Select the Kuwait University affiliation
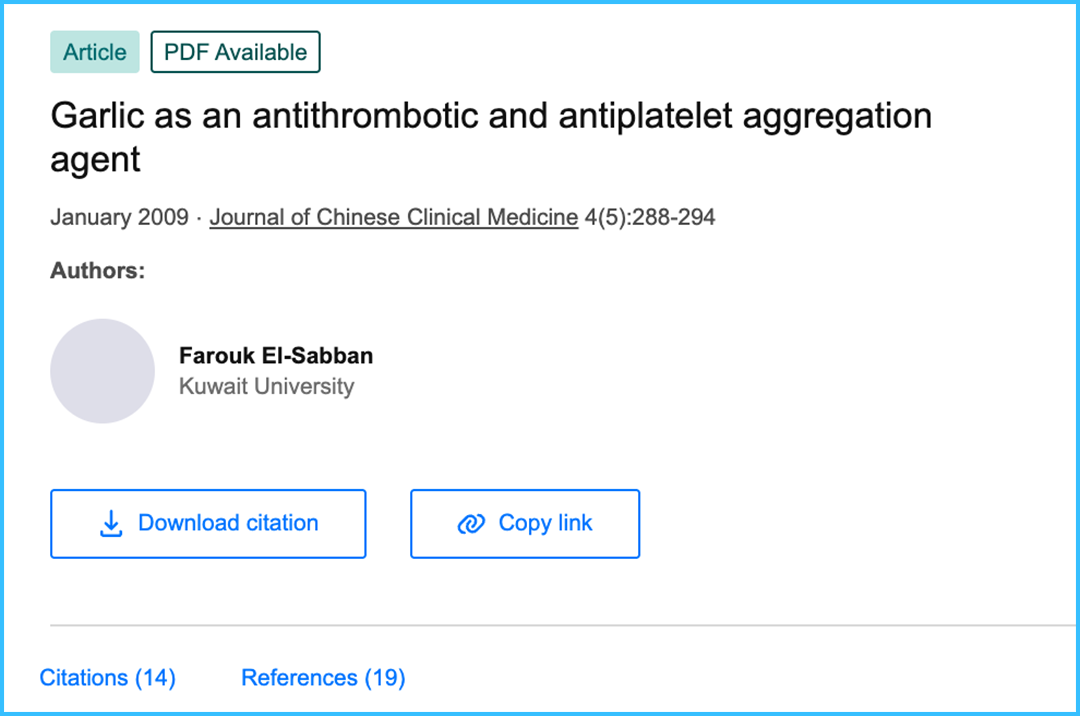The height and width of the screenshot is (716, 1080). (266, 387)
